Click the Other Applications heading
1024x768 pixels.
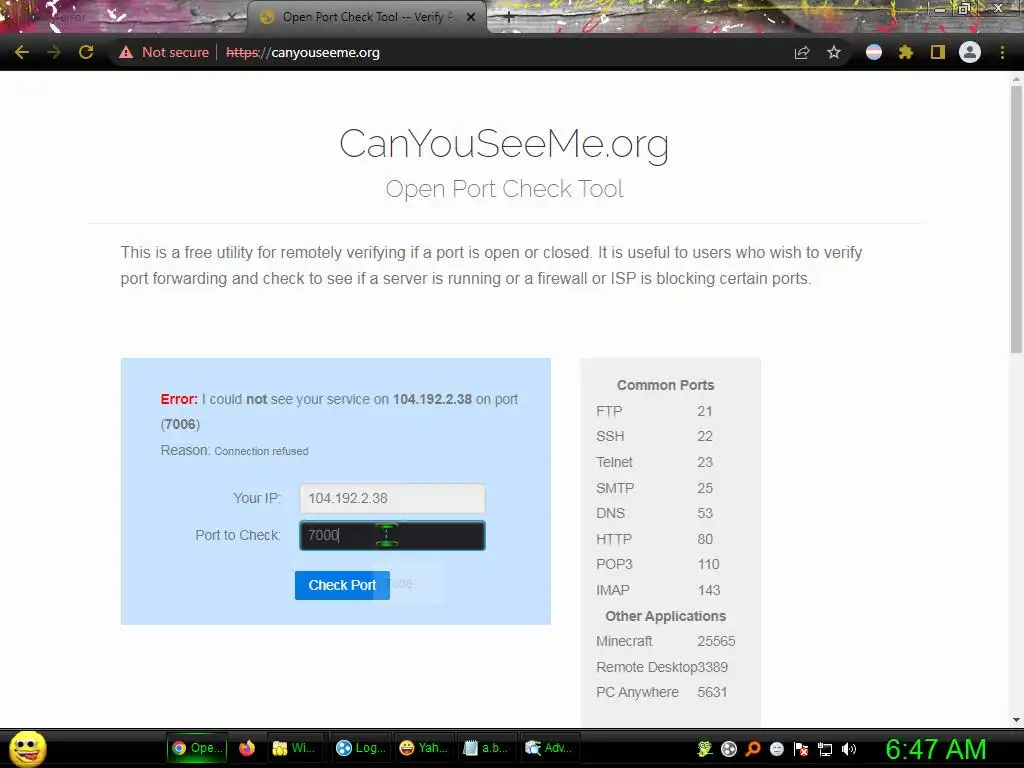click(665, 616)
